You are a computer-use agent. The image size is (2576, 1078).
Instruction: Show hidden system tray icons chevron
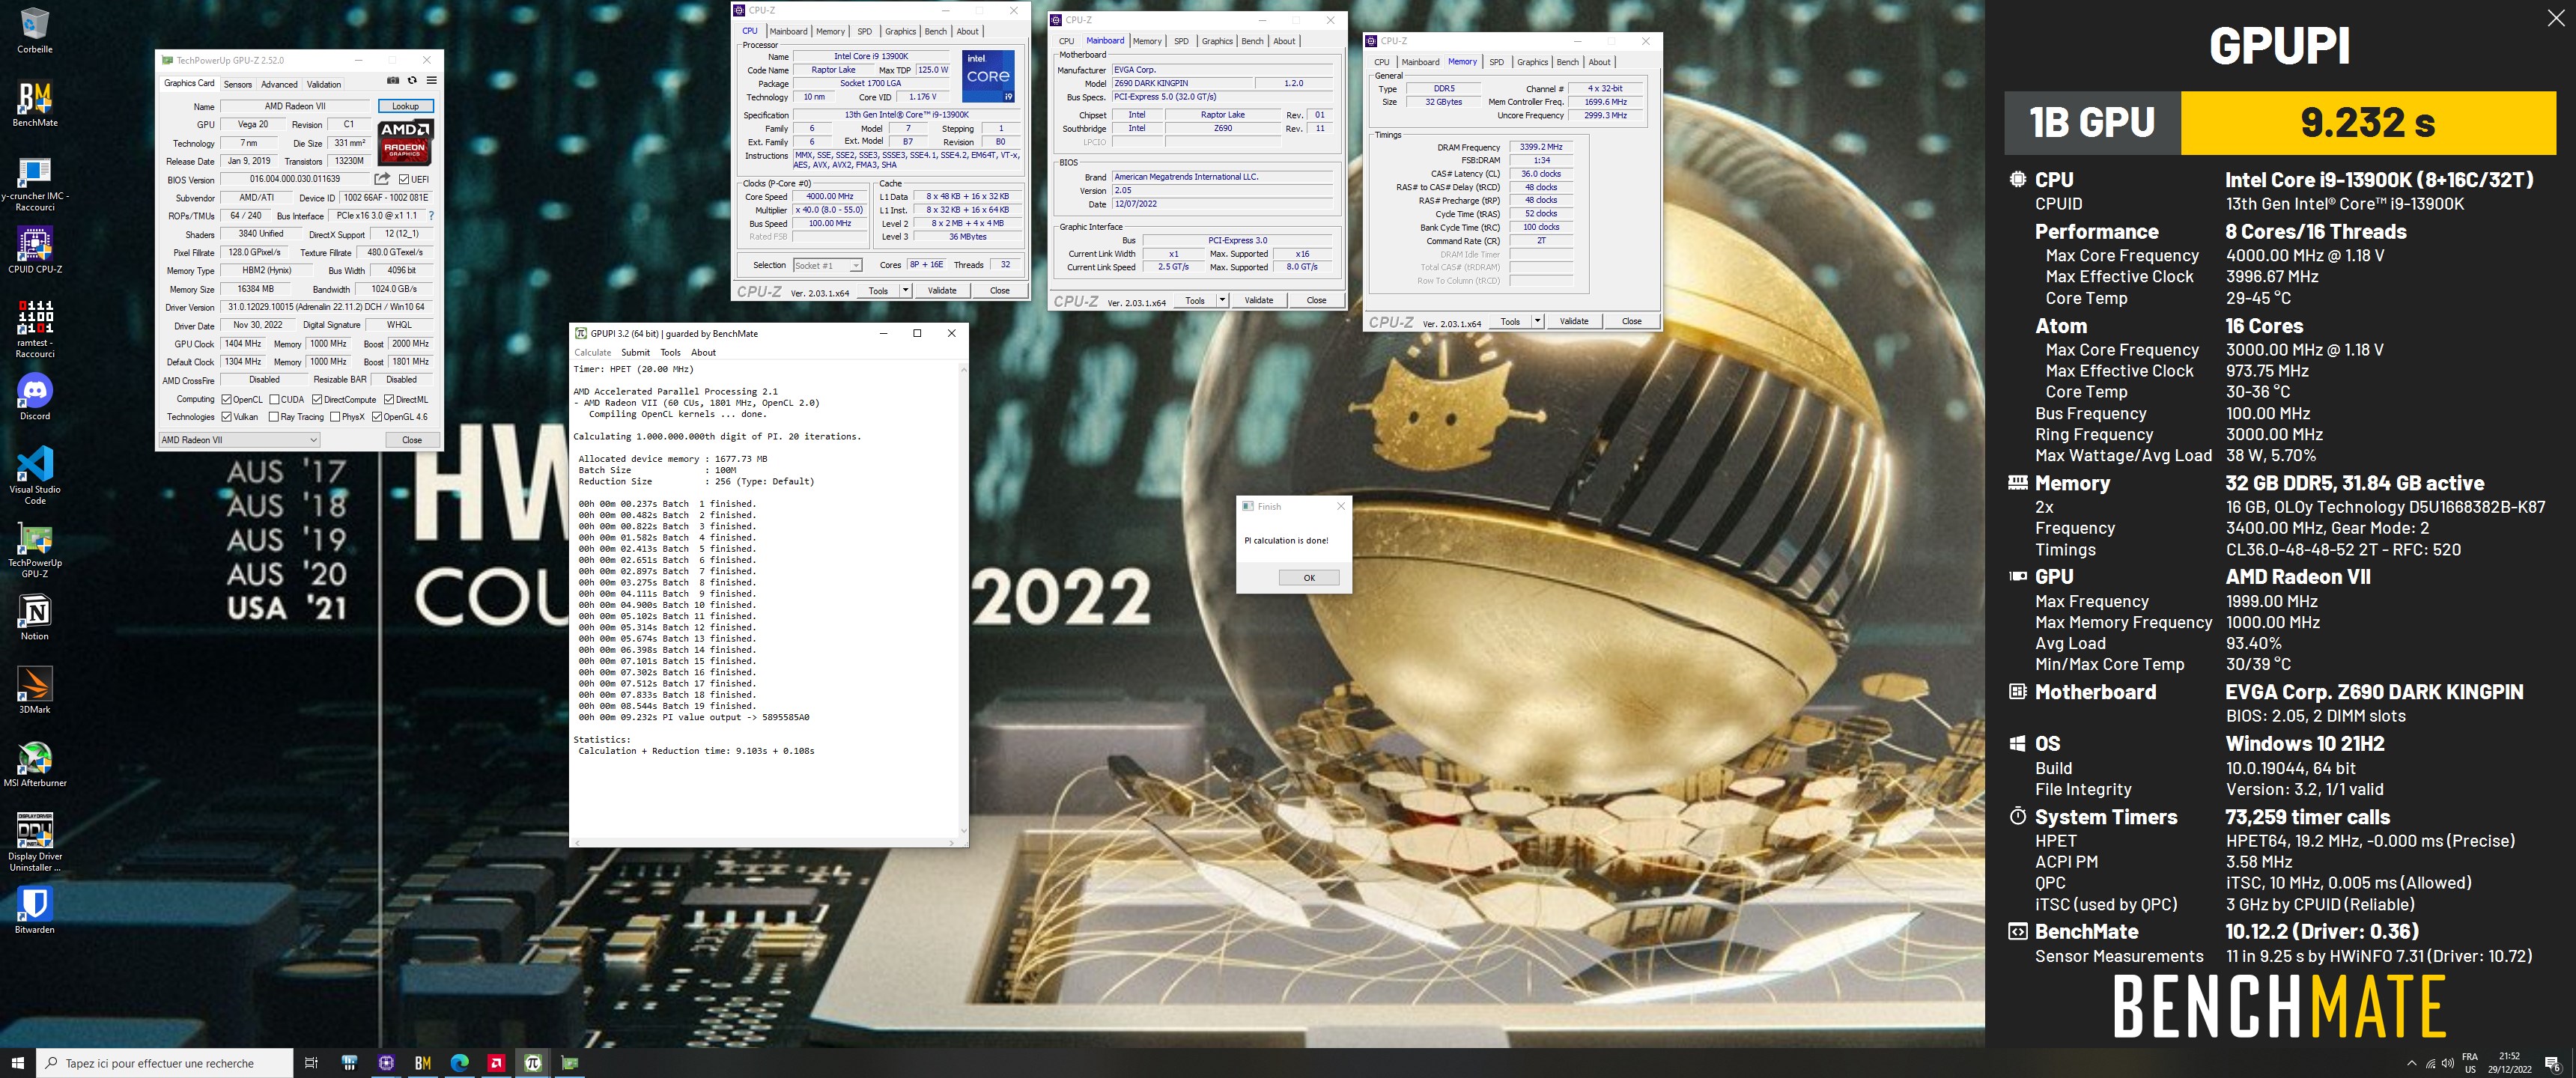tap(2411, 1063)
